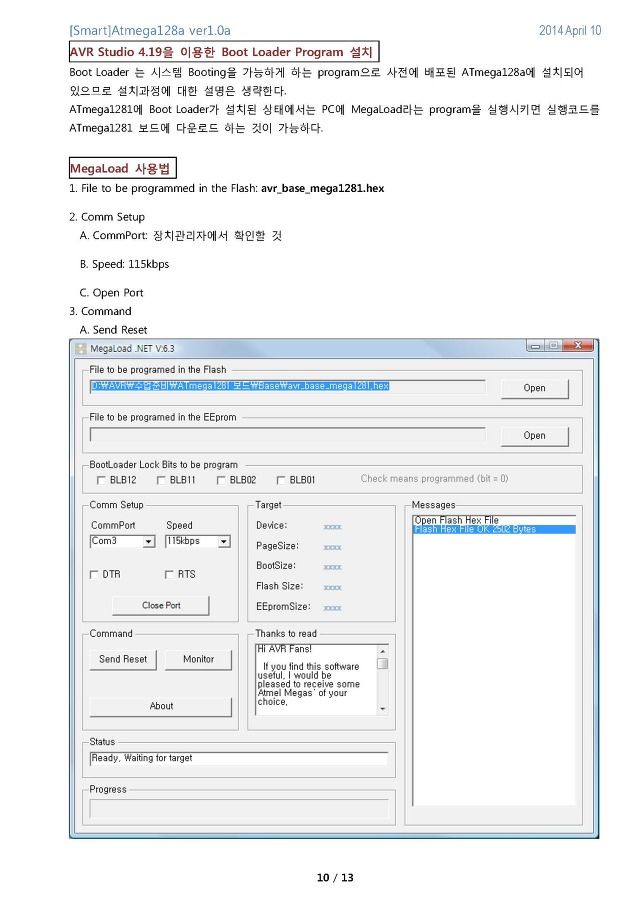
Task: Minimize the MegaLoad window
Action: (535, 346)
